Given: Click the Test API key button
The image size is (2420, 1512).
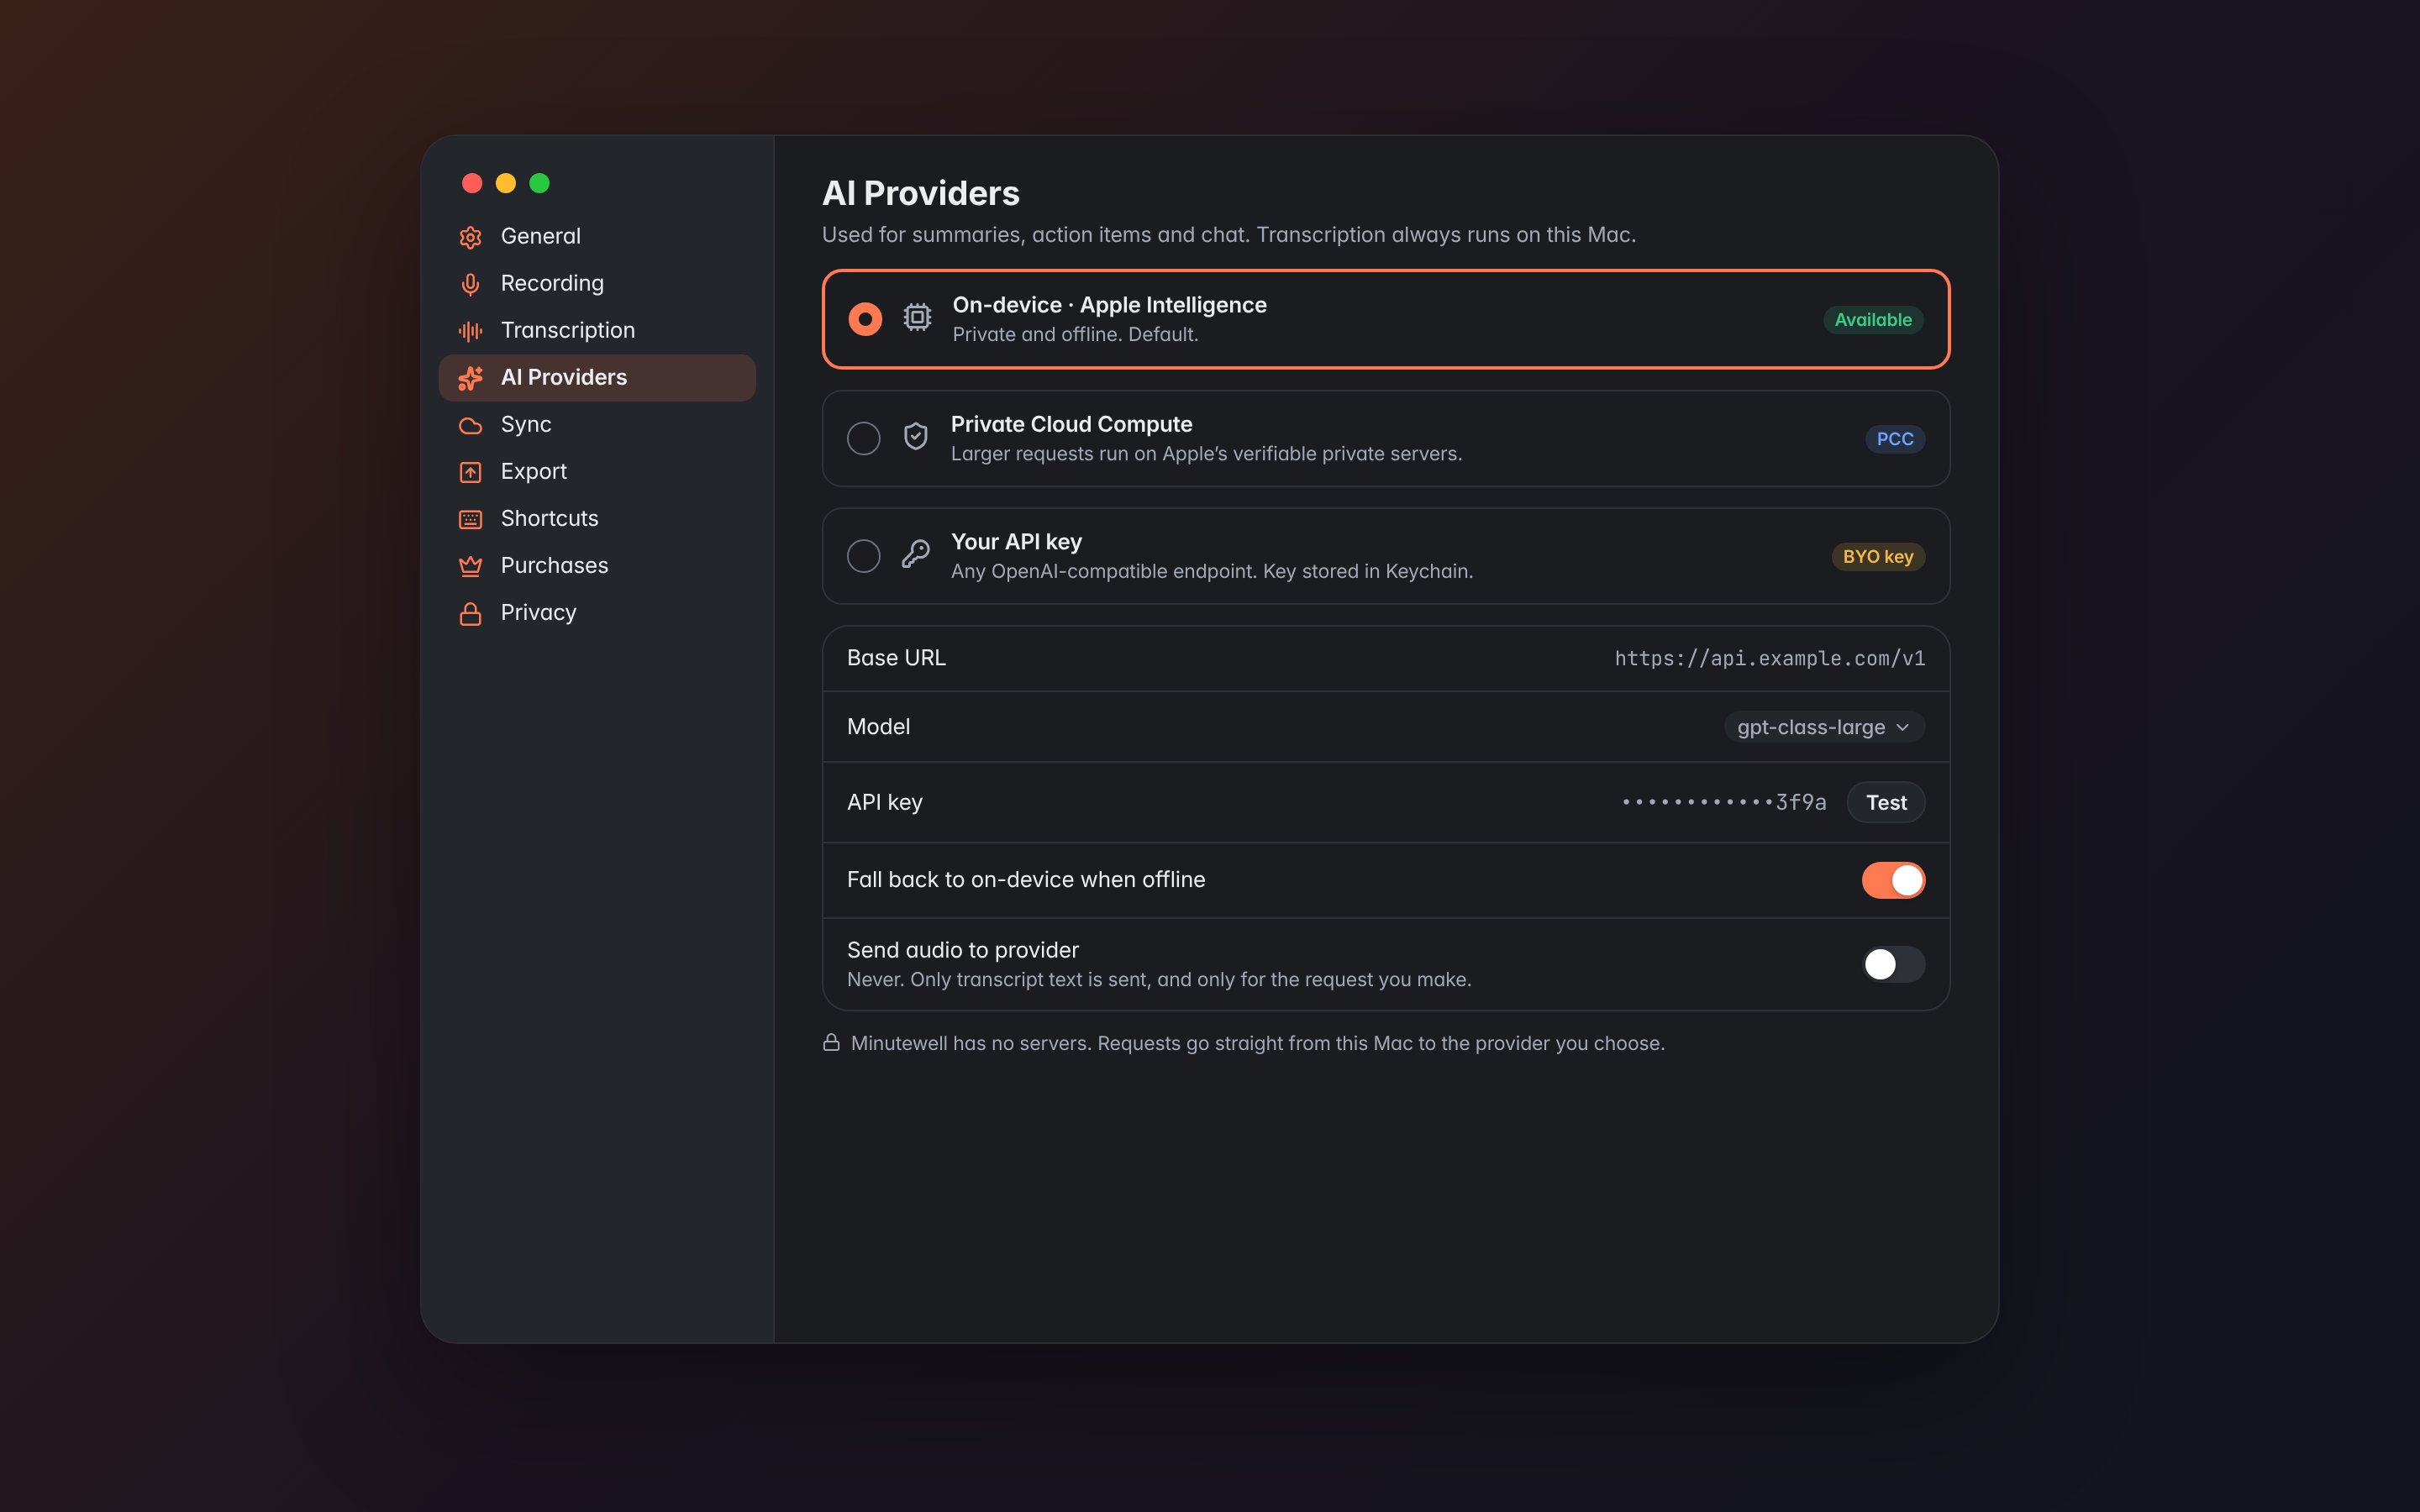Looking at the screenshot, I should point(1886,802).
